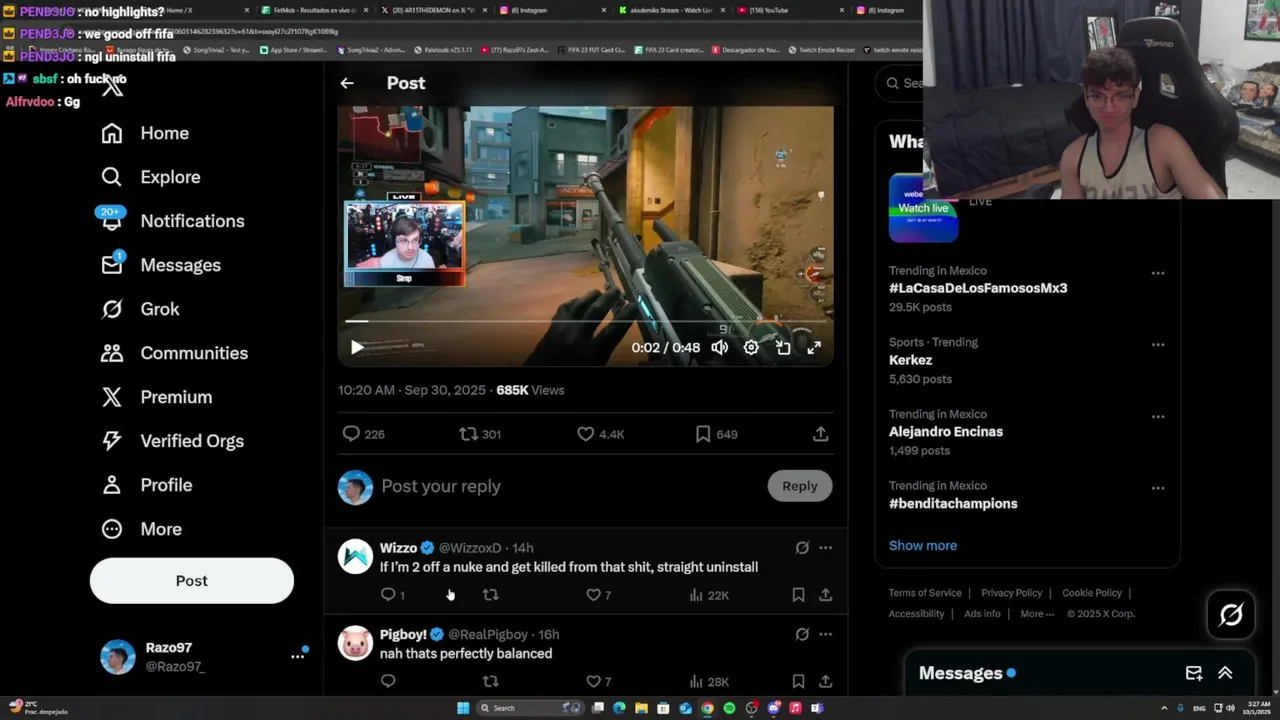Open Windows Start menu

point(462,708)
